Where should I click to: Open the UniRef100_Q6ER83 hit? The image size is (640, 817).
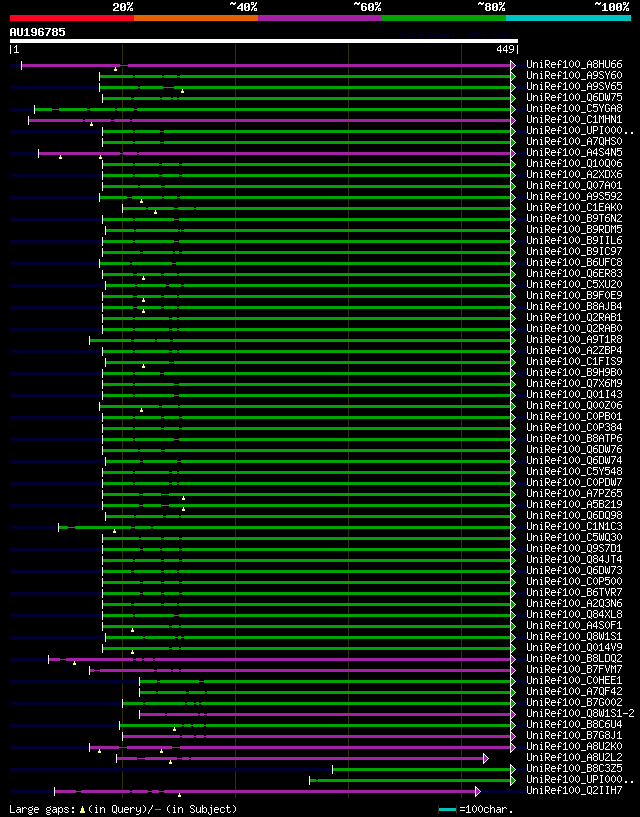(x=574, y=274)
